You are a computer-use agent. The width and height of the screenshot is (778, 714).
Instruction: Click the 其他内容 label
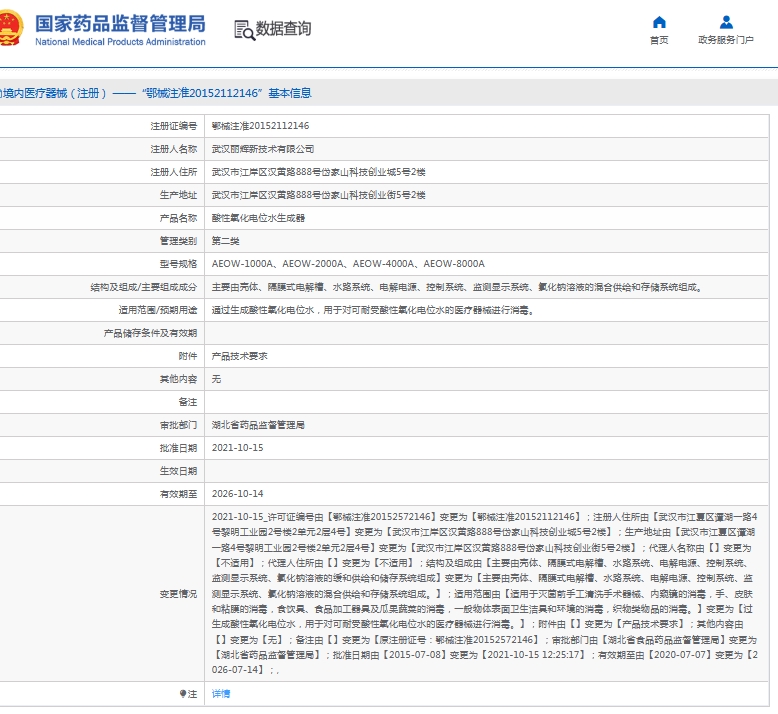[x=178, y=379]
